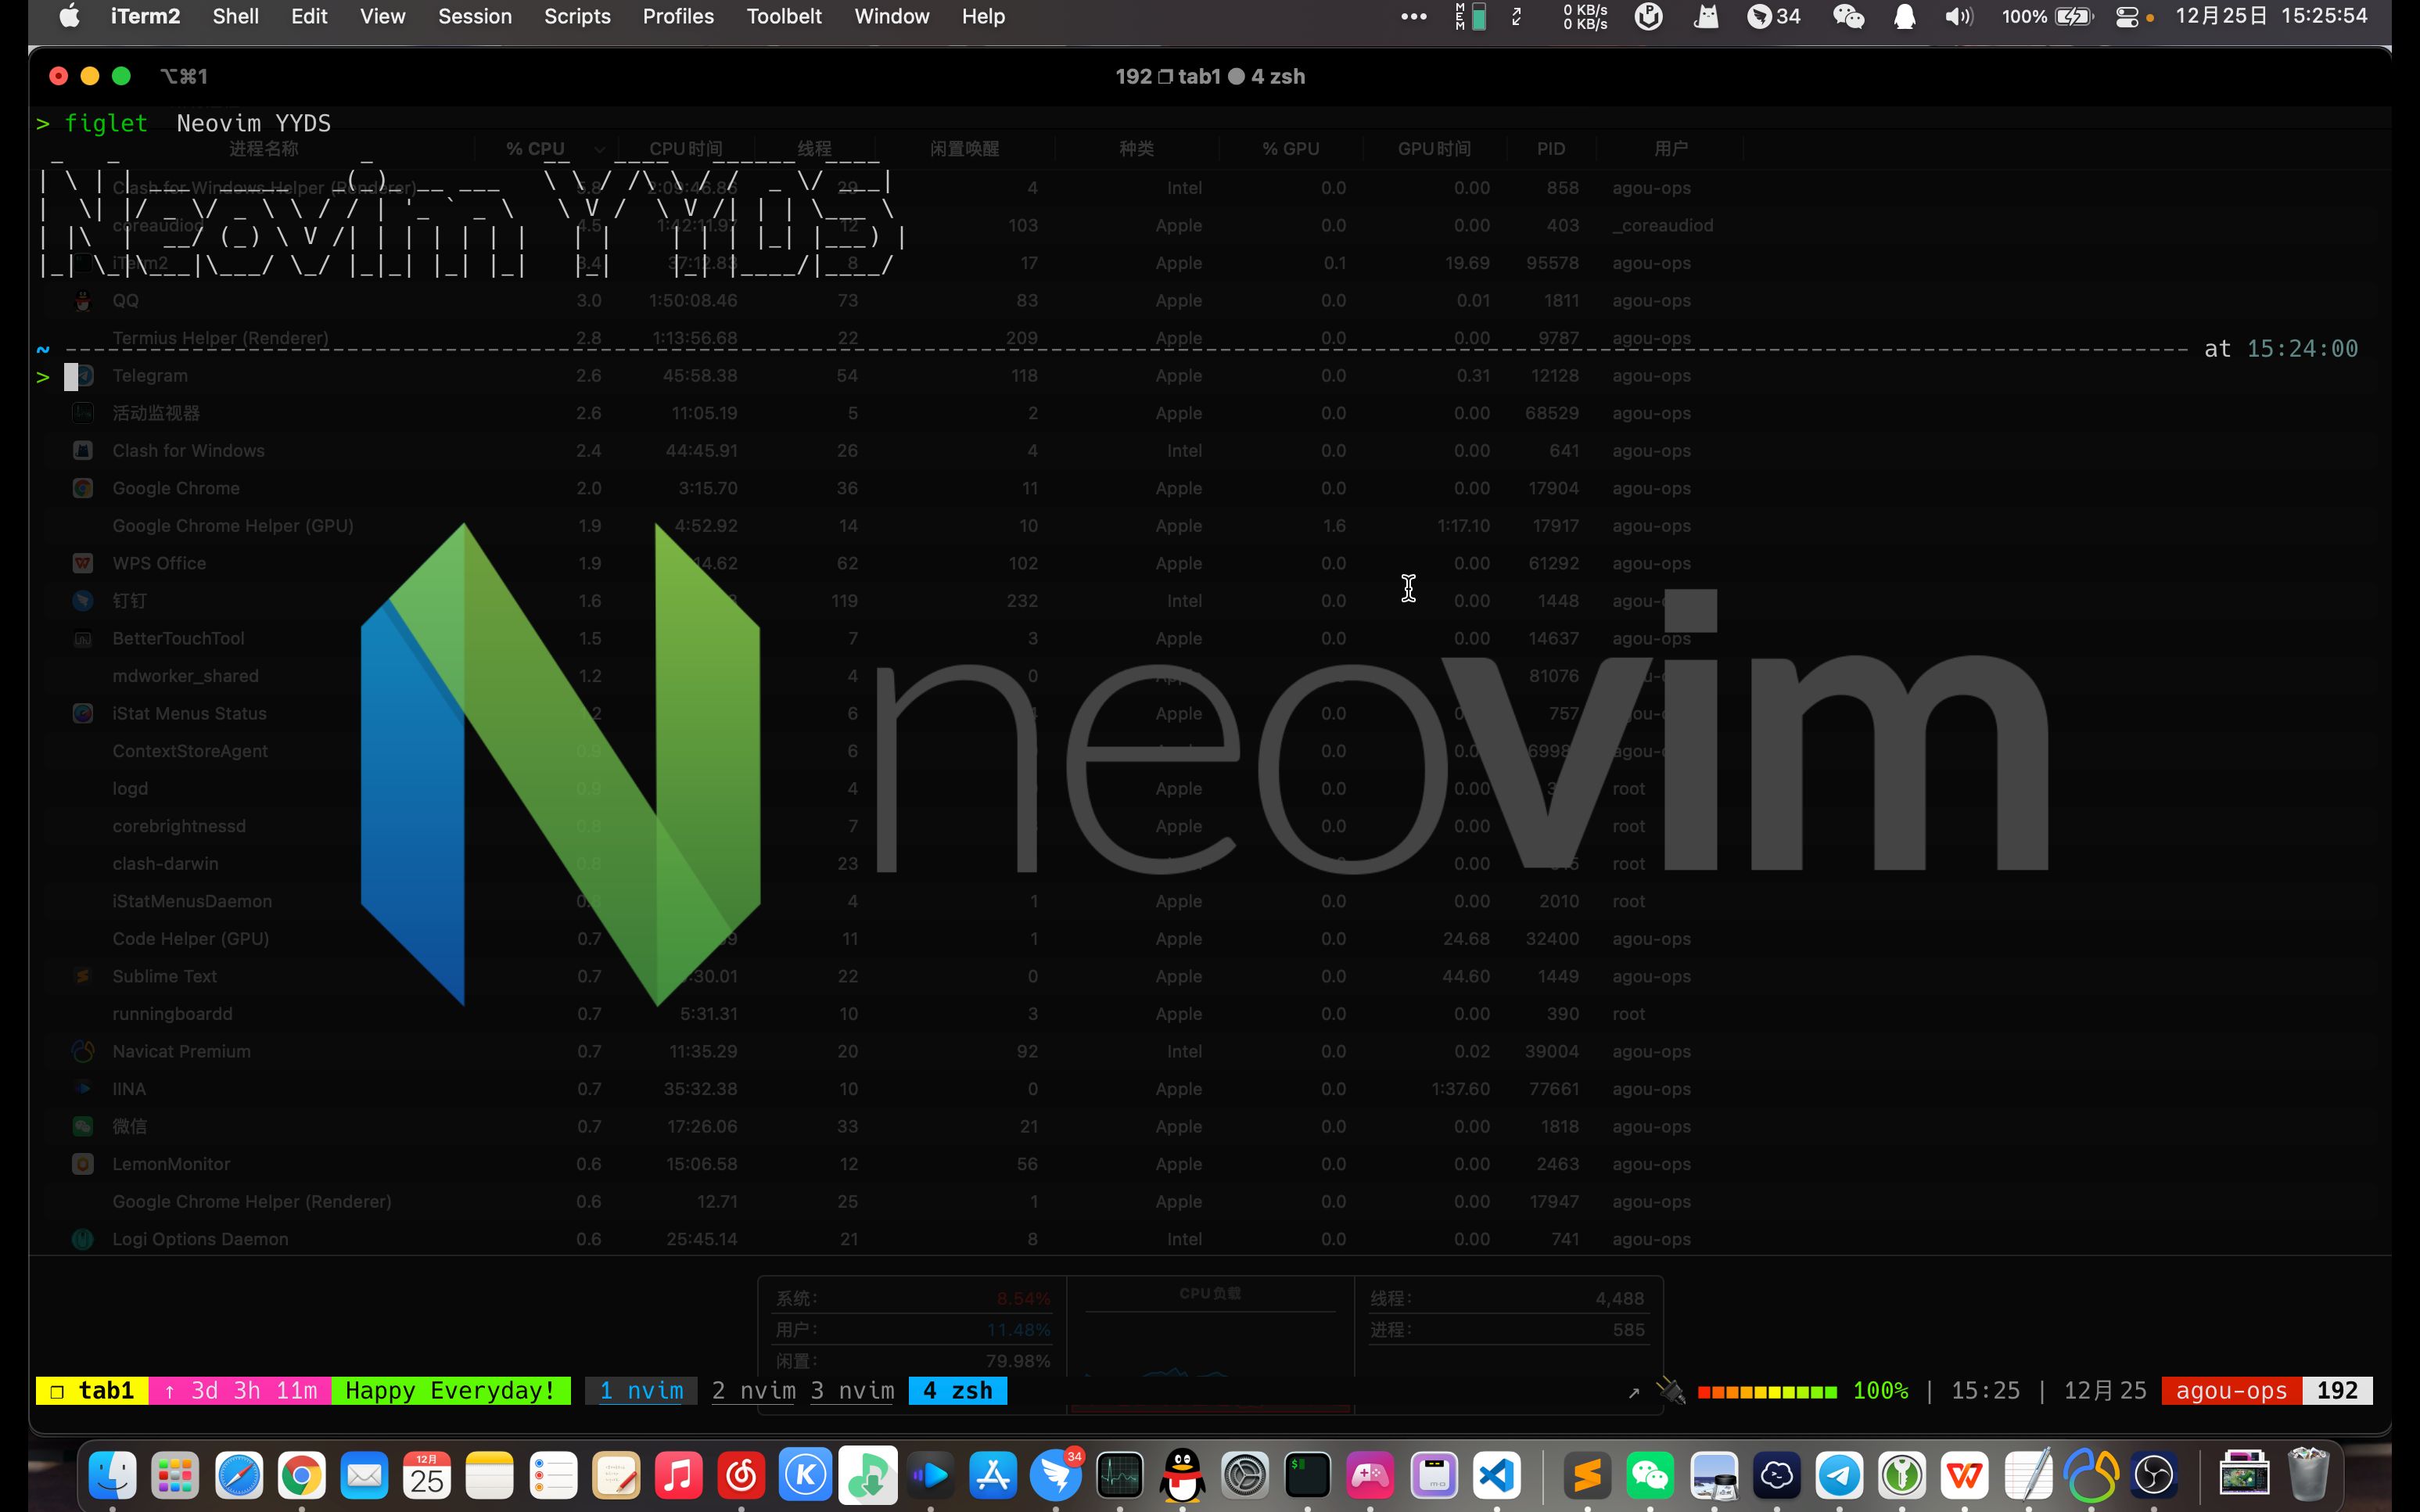Click the date and time clock

click(x=2271, y=16)
